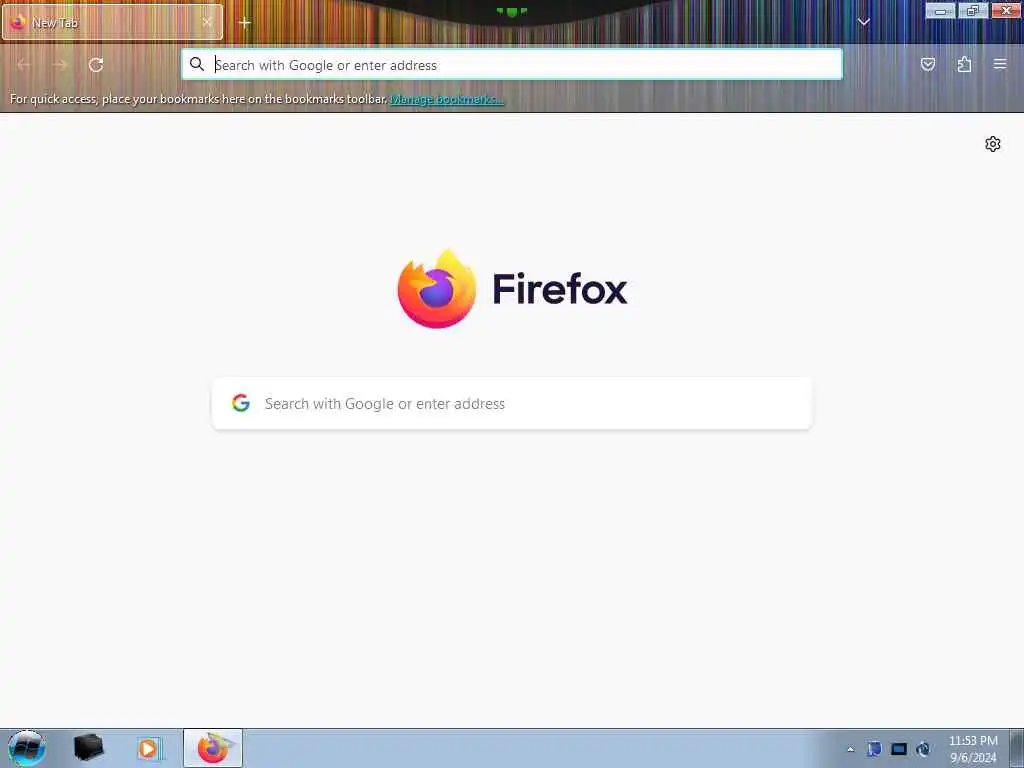Select the Firefox taskbar button
Image resolution: width=1024 pixels, height=768 pixels.
click(x=213, y=748)
